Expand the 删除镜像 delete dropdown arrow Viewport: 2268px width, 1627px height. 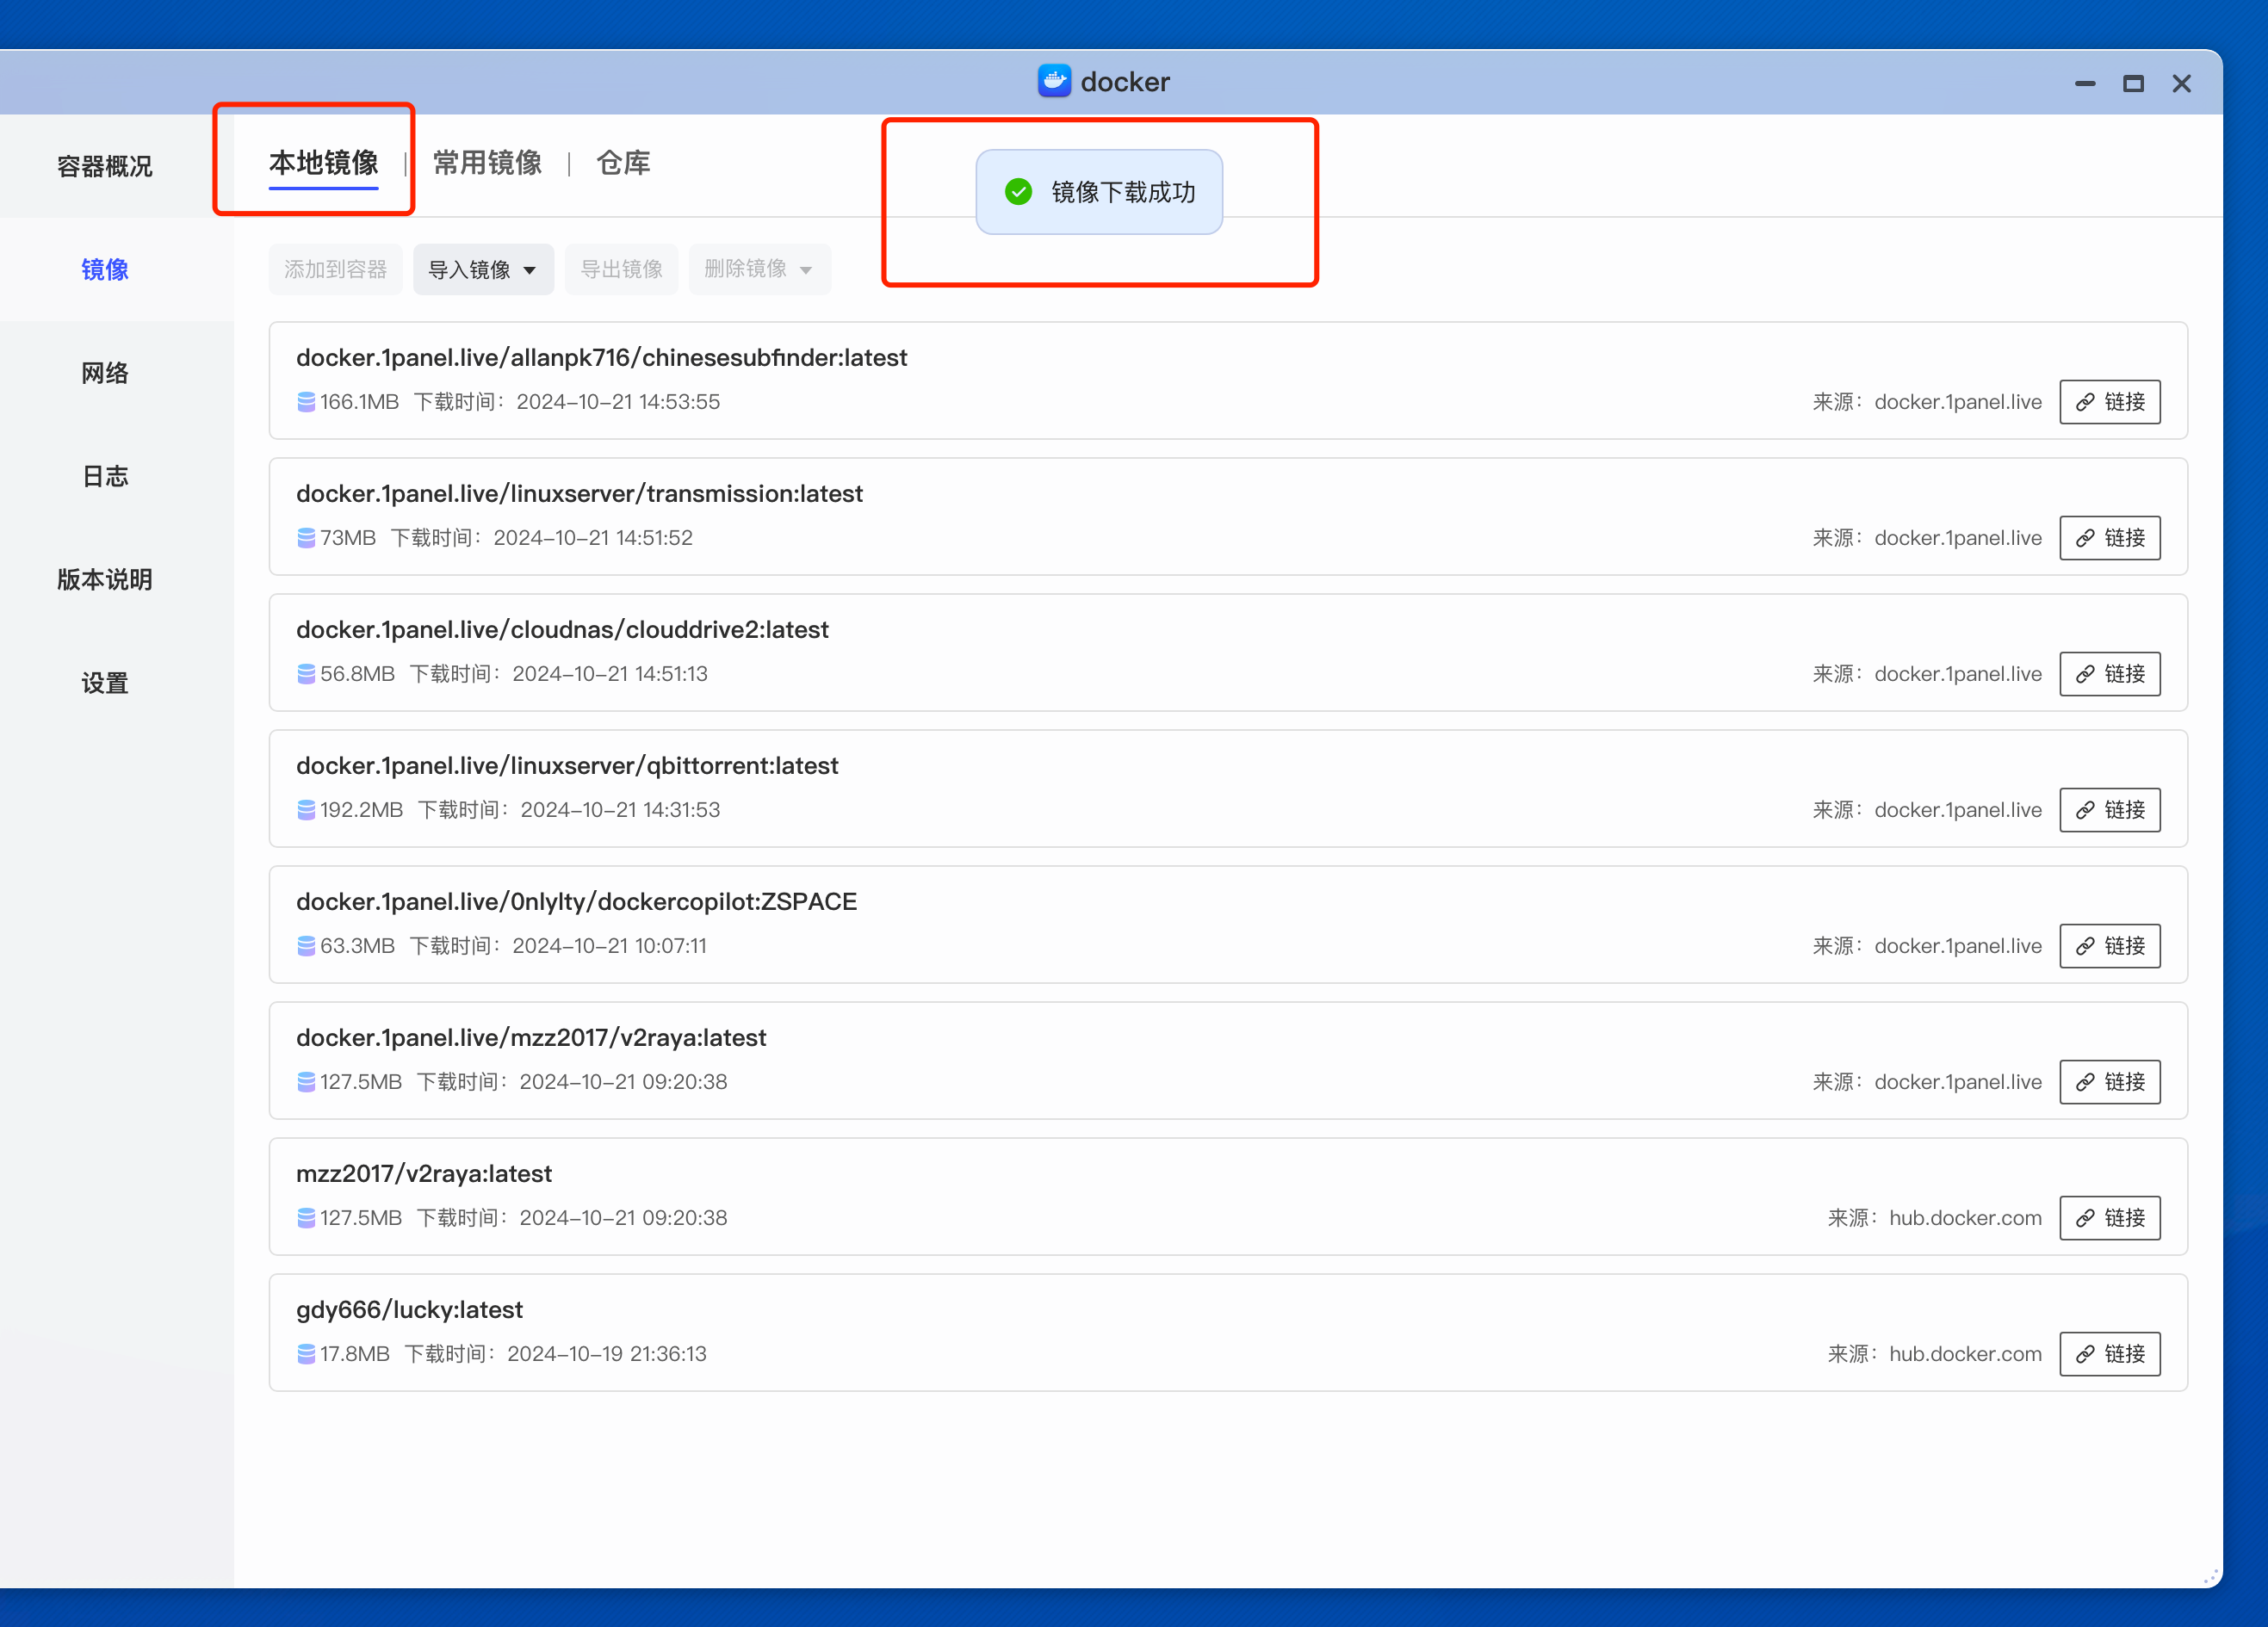[806, 269]
